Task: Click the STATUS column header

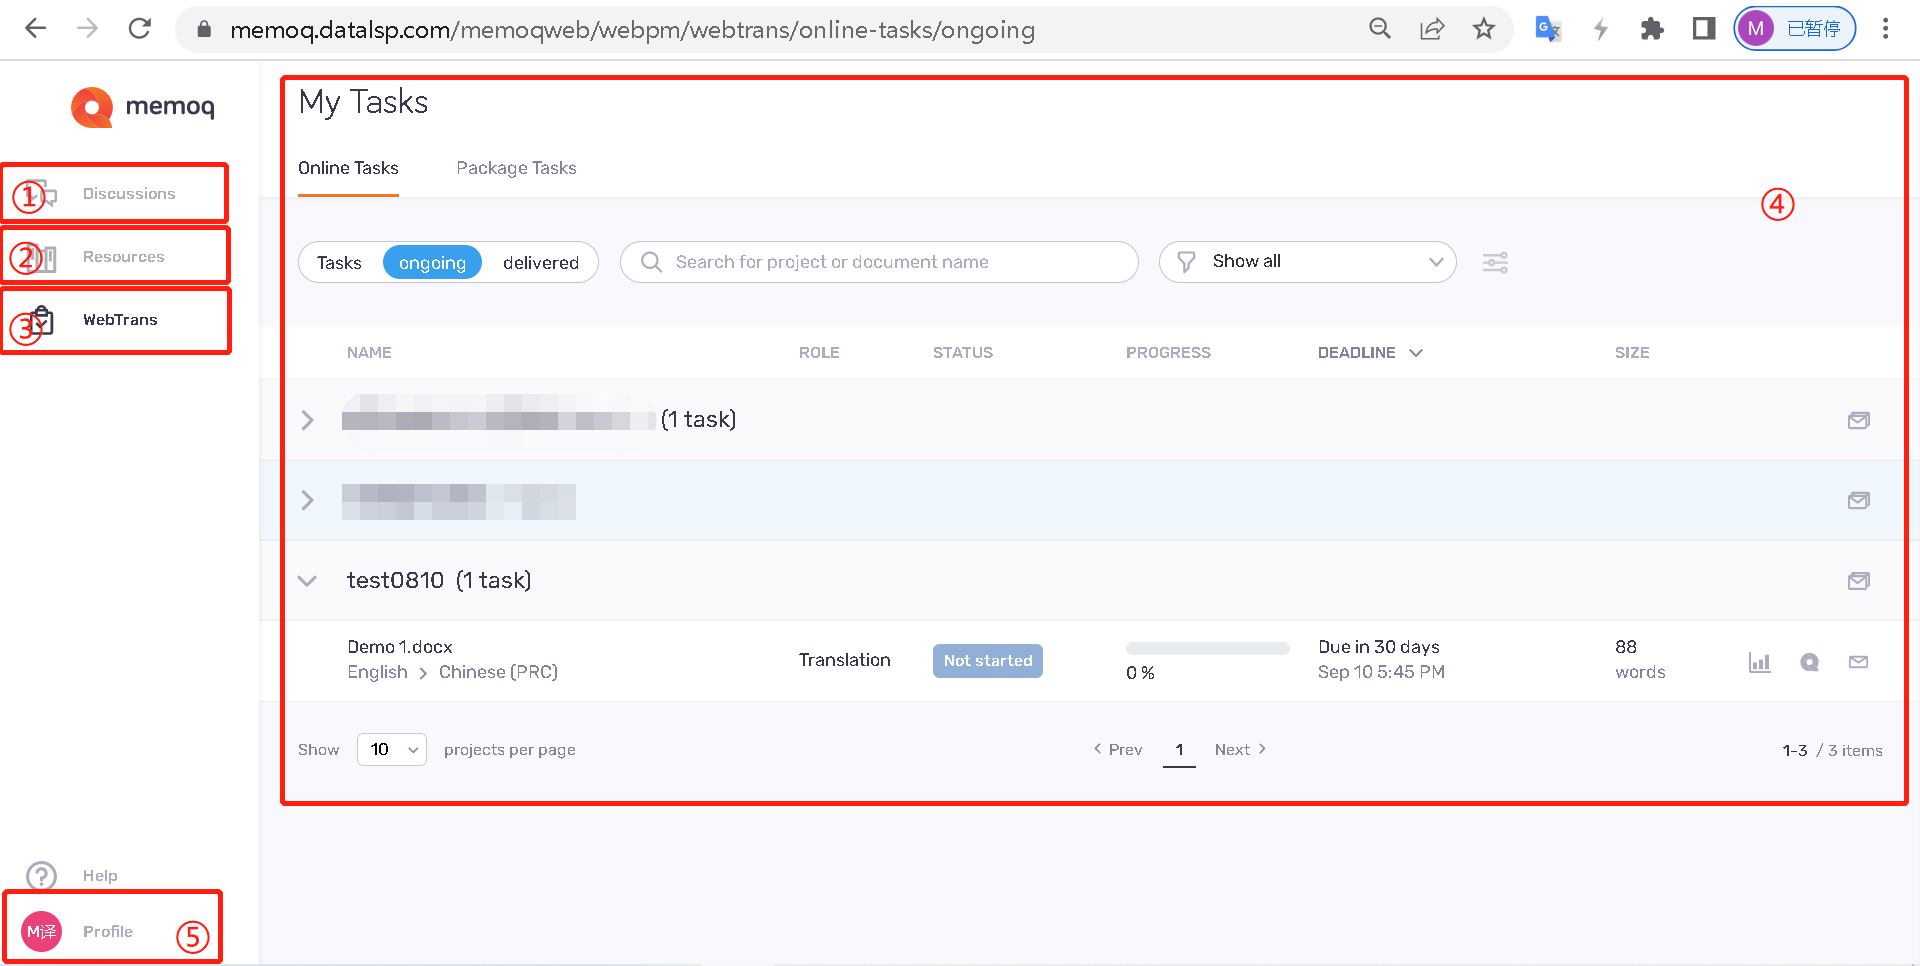Action: click(x=963, y=352)
